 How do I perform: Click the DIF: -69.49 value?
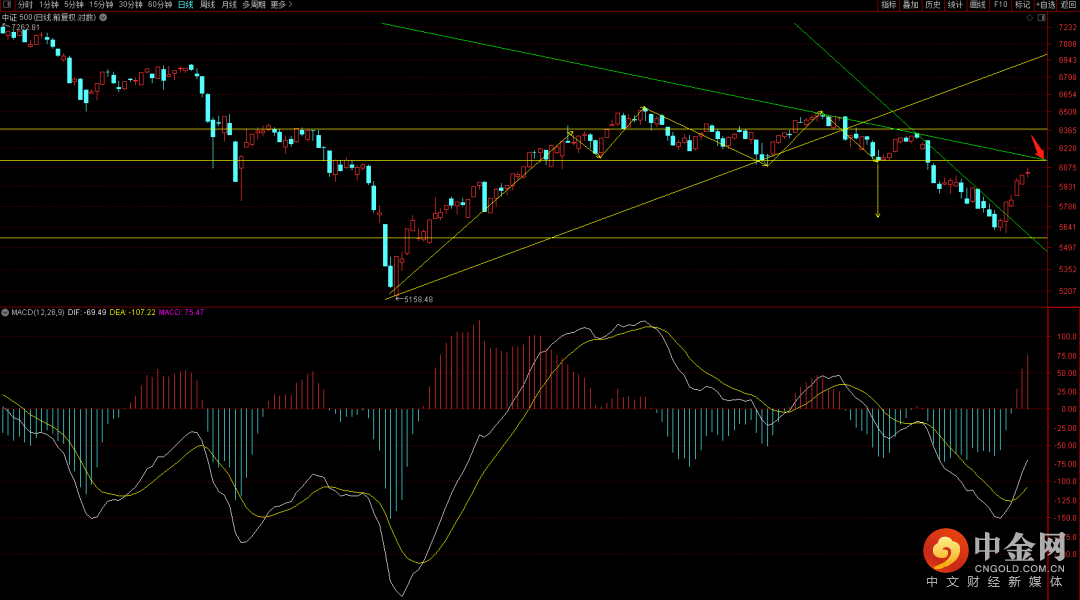pyautogui.click(x=87, y=312)
